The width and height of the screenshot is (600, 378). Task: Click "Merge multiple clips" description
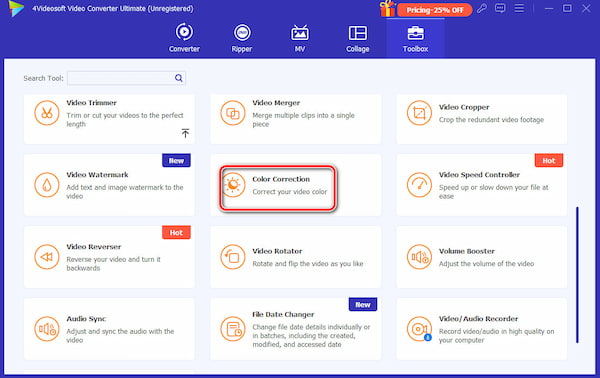point(303,119)
